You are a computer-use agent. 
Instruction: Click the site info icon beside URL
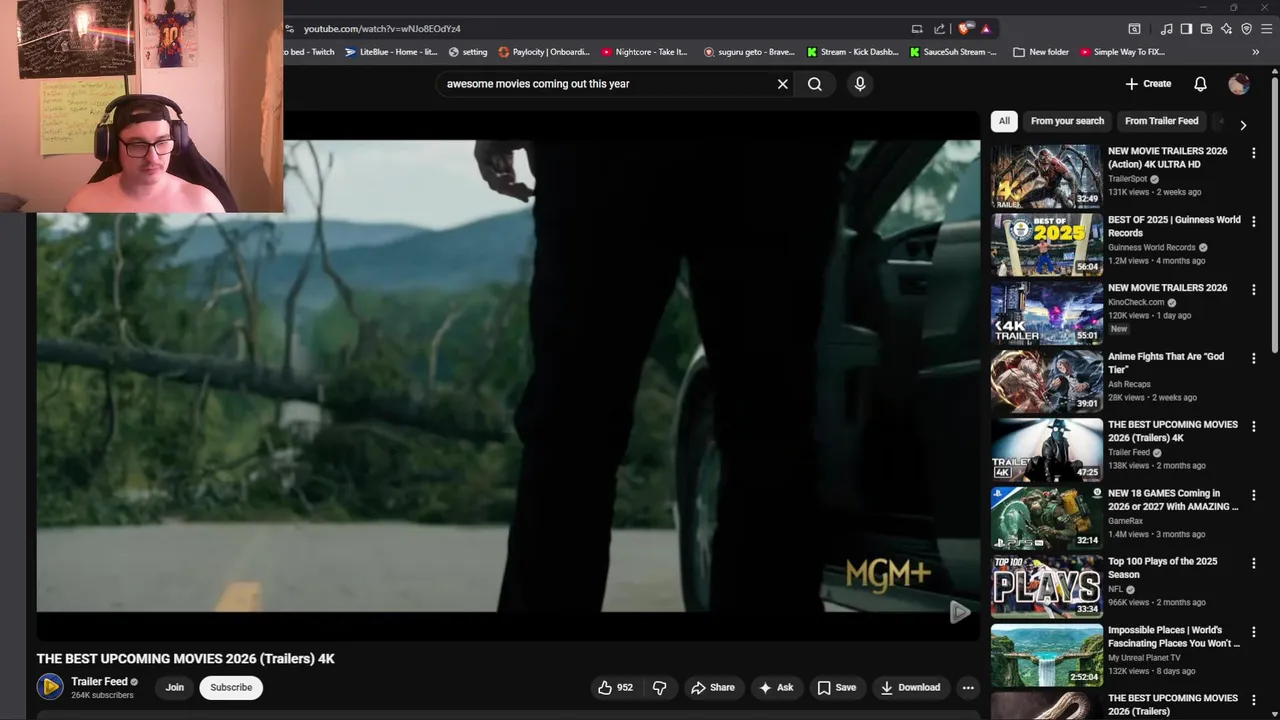(289, 29)
